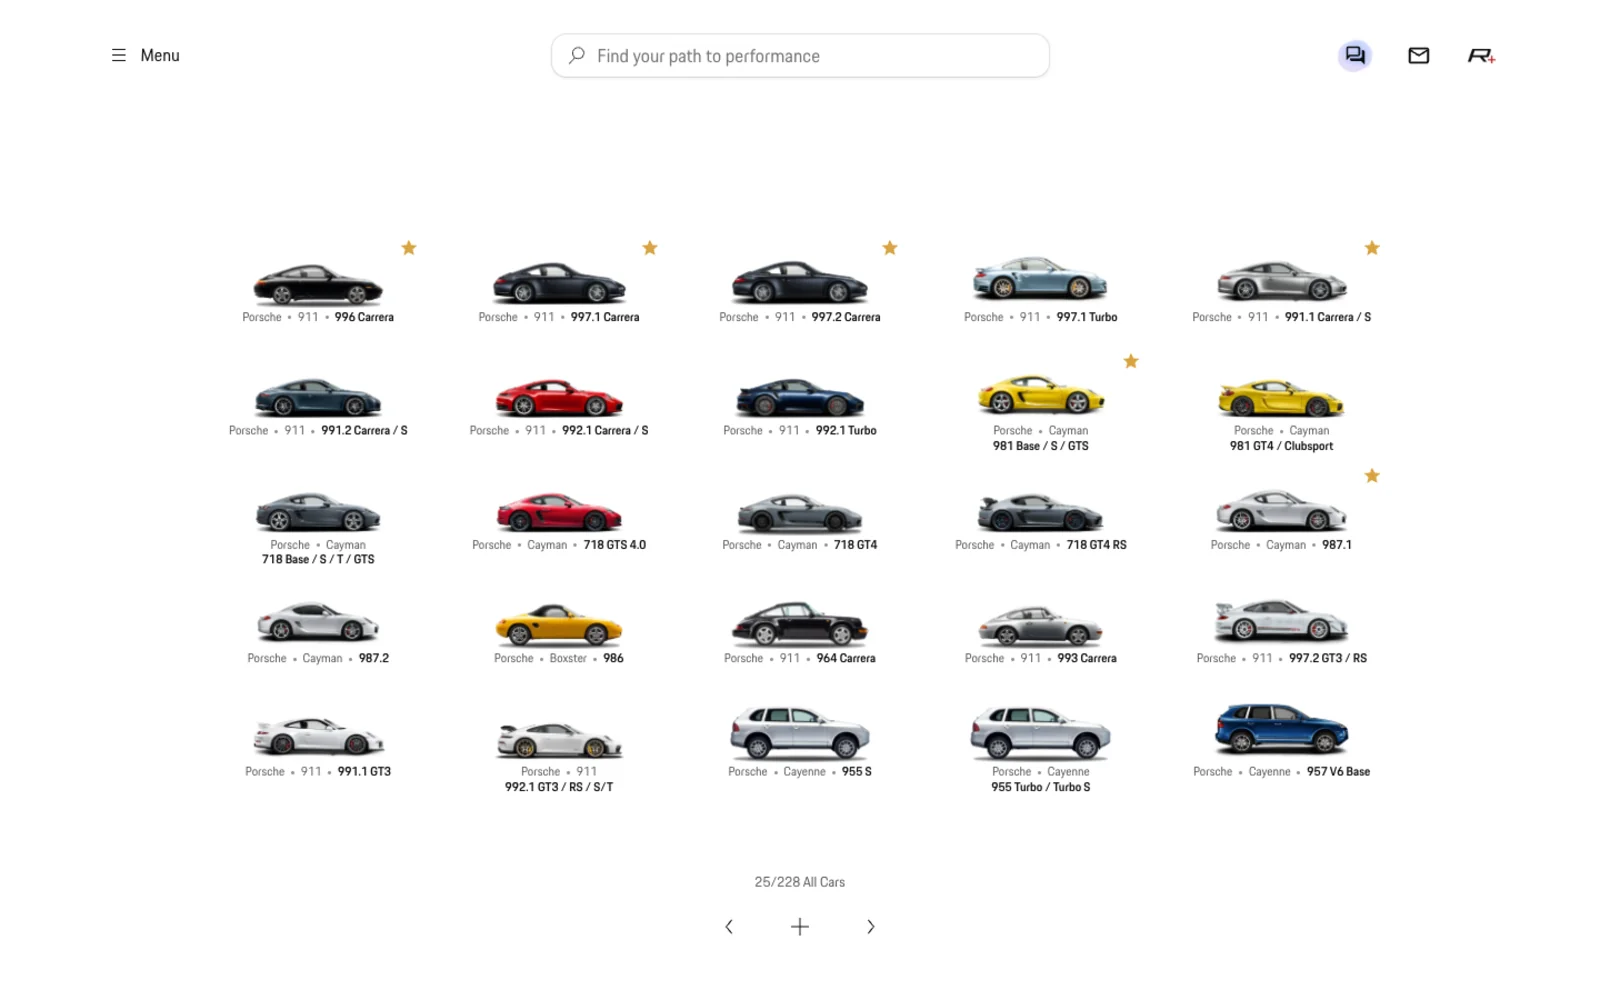Open the '957 V6 Base' label link

coord(1338,772)
